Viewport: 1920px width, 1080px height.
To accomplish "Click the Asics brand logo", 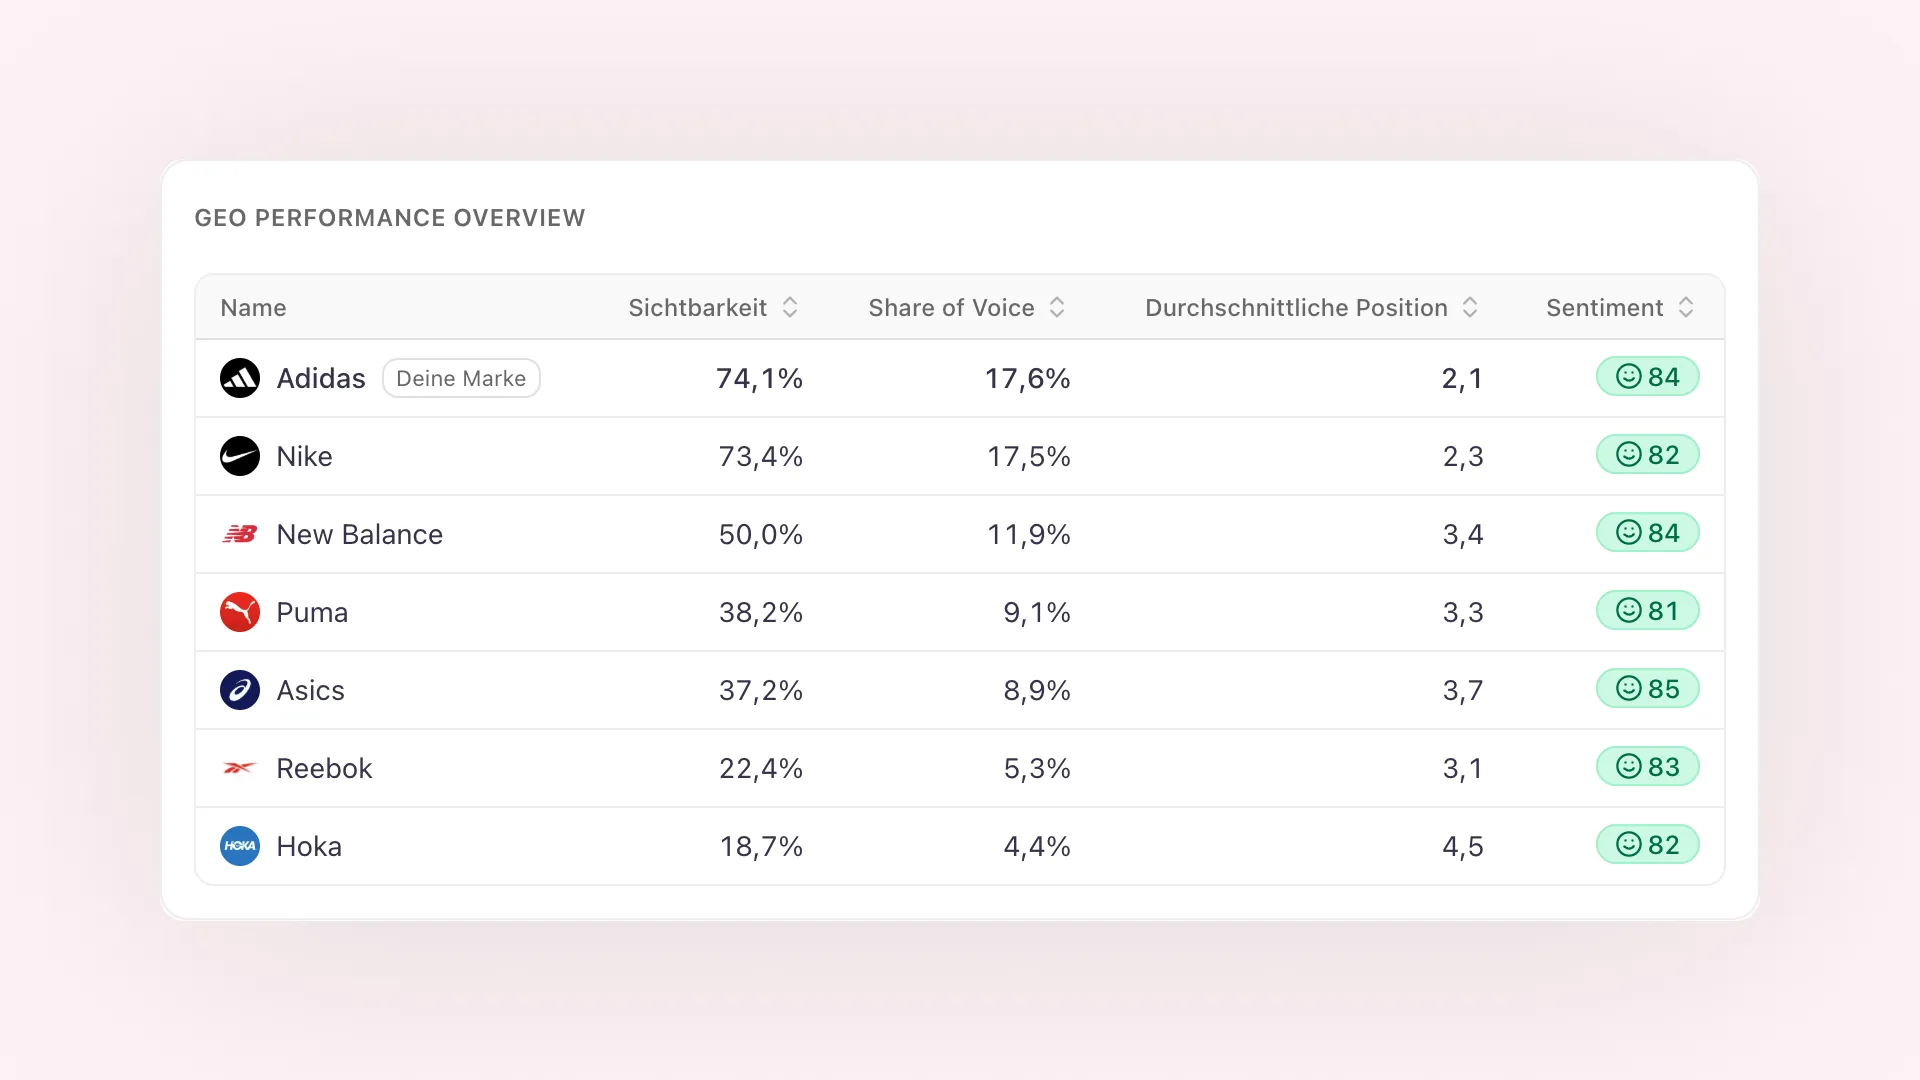I will [240, 690].
